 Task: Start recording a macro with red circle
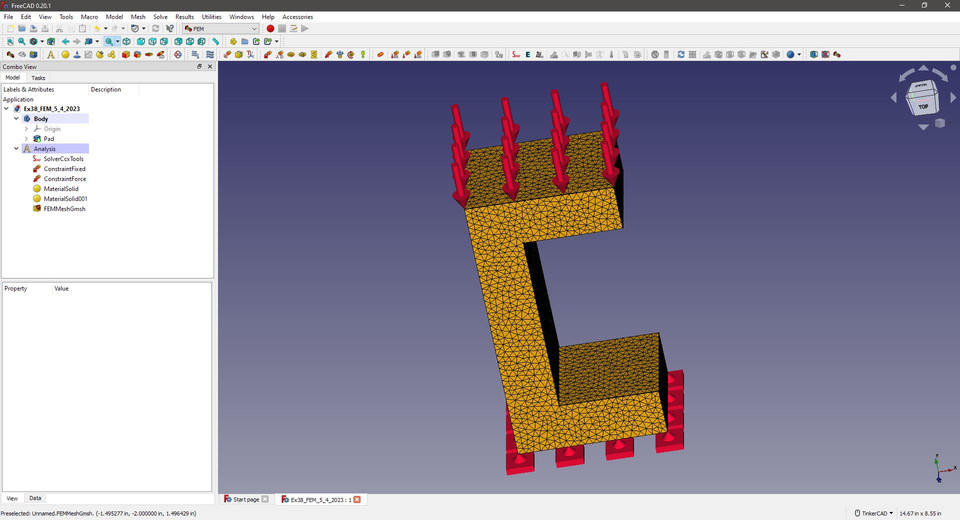tap(270, 28)
